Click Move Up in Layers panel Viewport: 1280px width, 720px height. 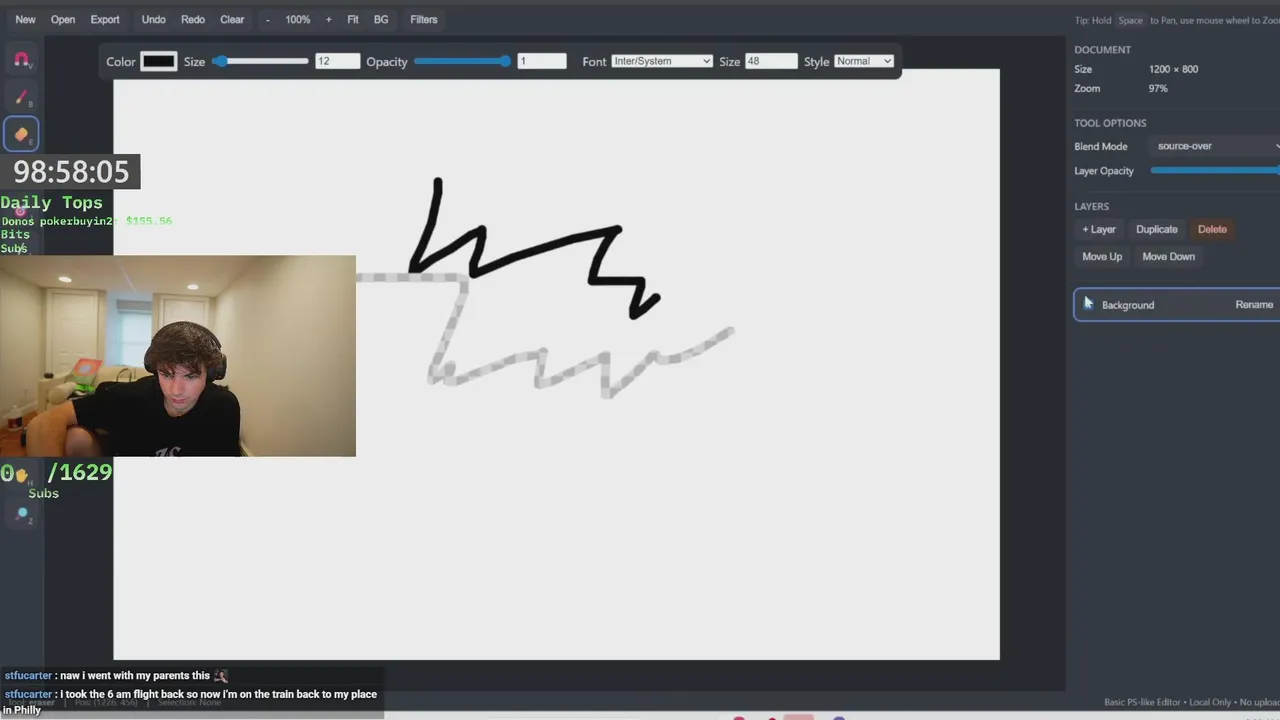click(1102, 256)
